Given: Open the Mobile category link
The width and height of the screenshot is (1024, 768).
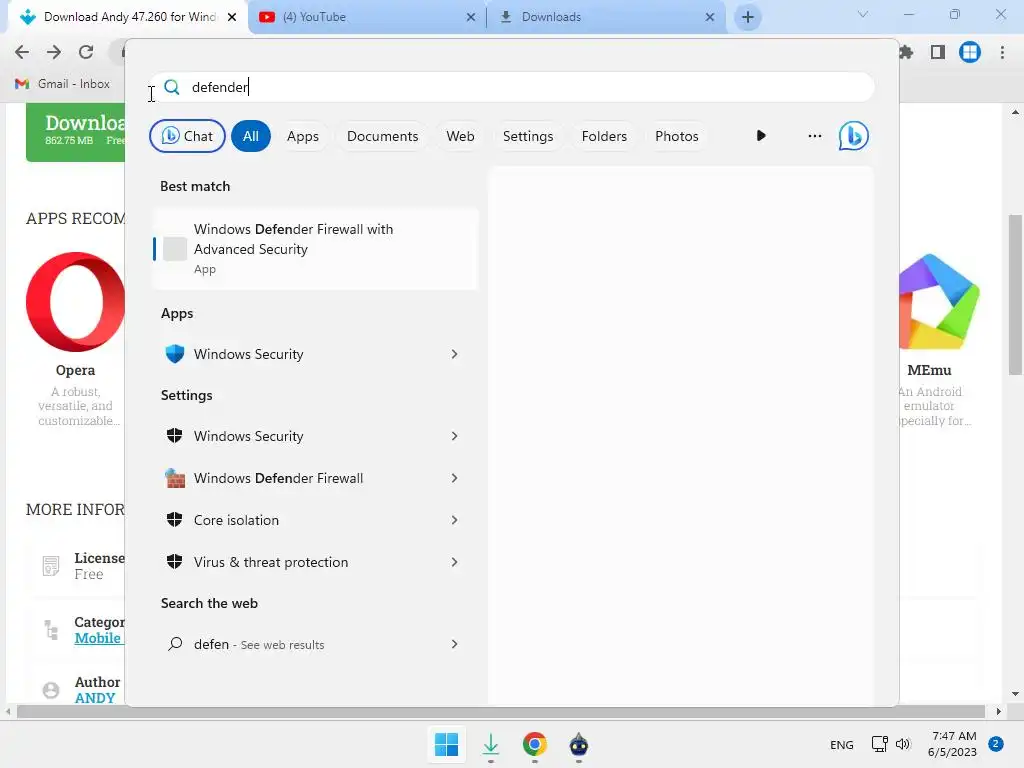Looking at the screenshot, I should pos(97,638).
